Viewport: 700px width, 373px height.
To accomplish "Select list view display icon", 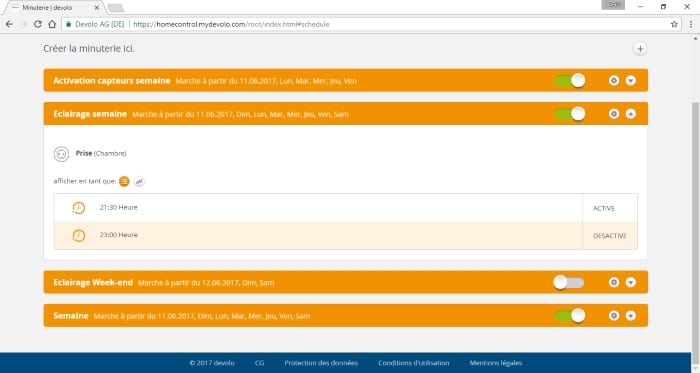I will coord(124,181).
